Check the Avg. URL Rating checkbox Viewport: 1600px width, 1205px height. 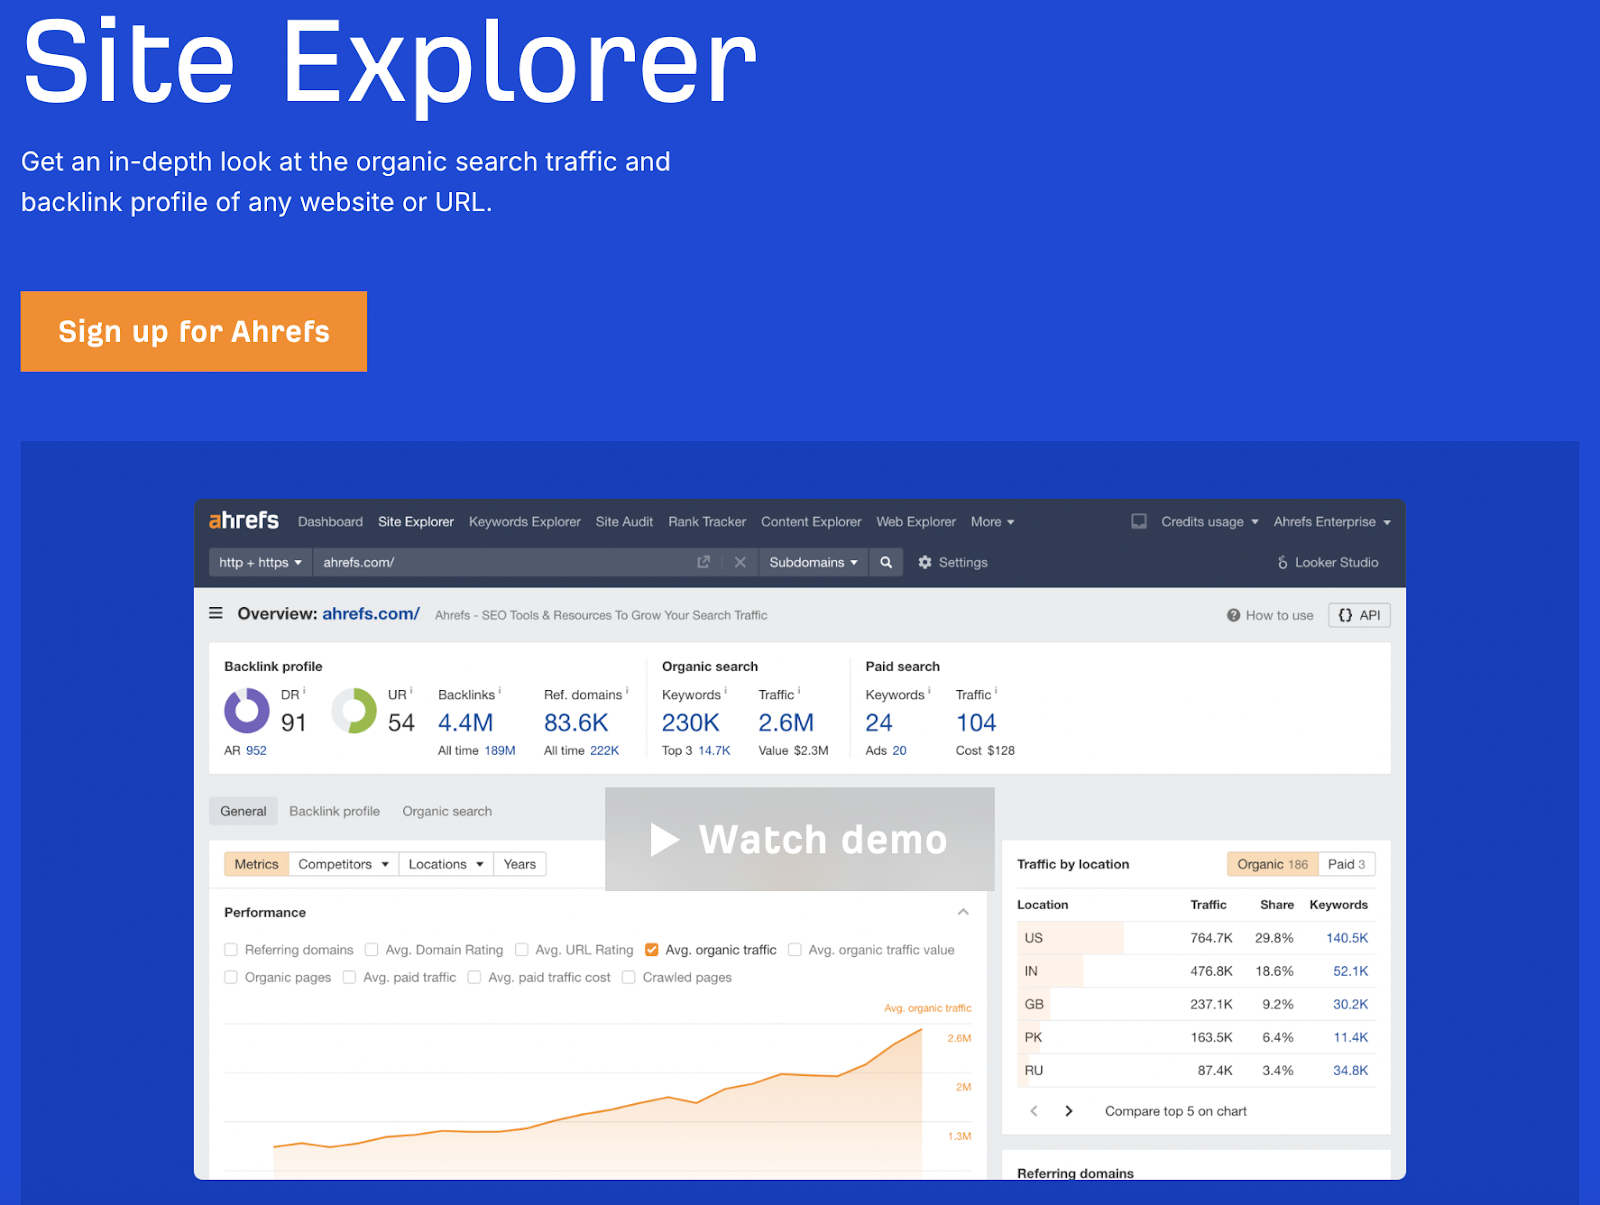pyautogui.click(x=521, y=950)
